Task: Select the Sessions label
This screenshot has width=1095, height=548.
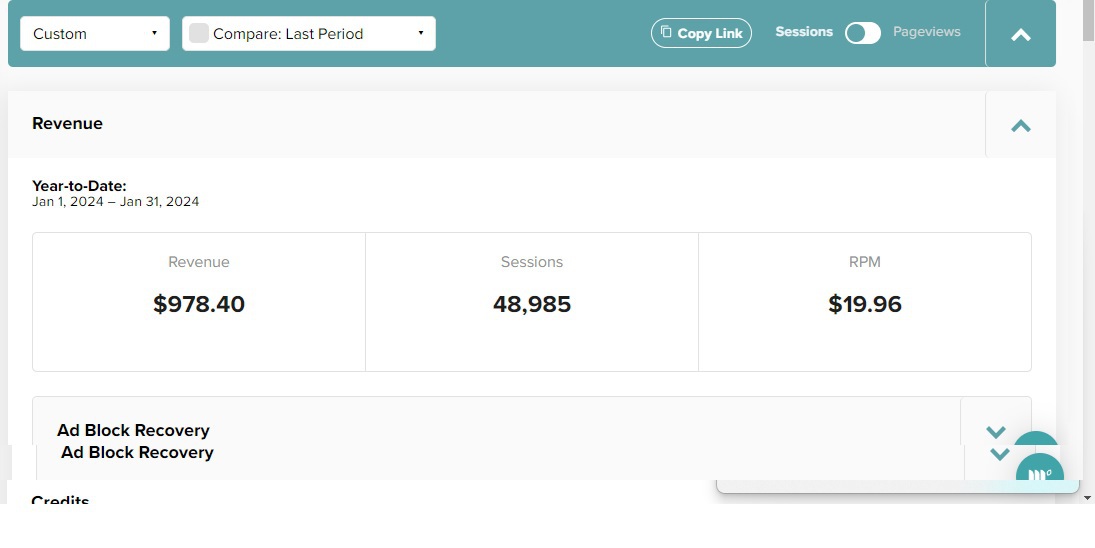Action: click(804, 32)
